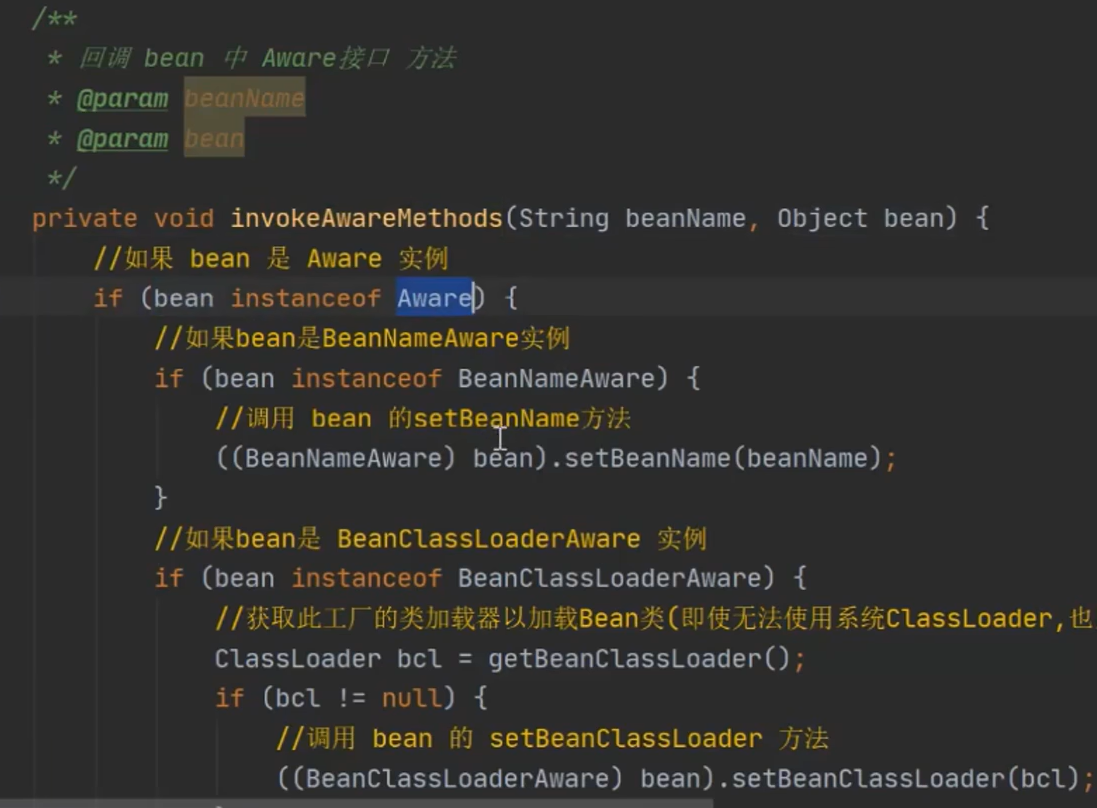This screenshot has width=1097, height=808.
Task: Click the 'ClassLoader bcl' declaration
Action: pyautogui.click(x=328, y=658)
